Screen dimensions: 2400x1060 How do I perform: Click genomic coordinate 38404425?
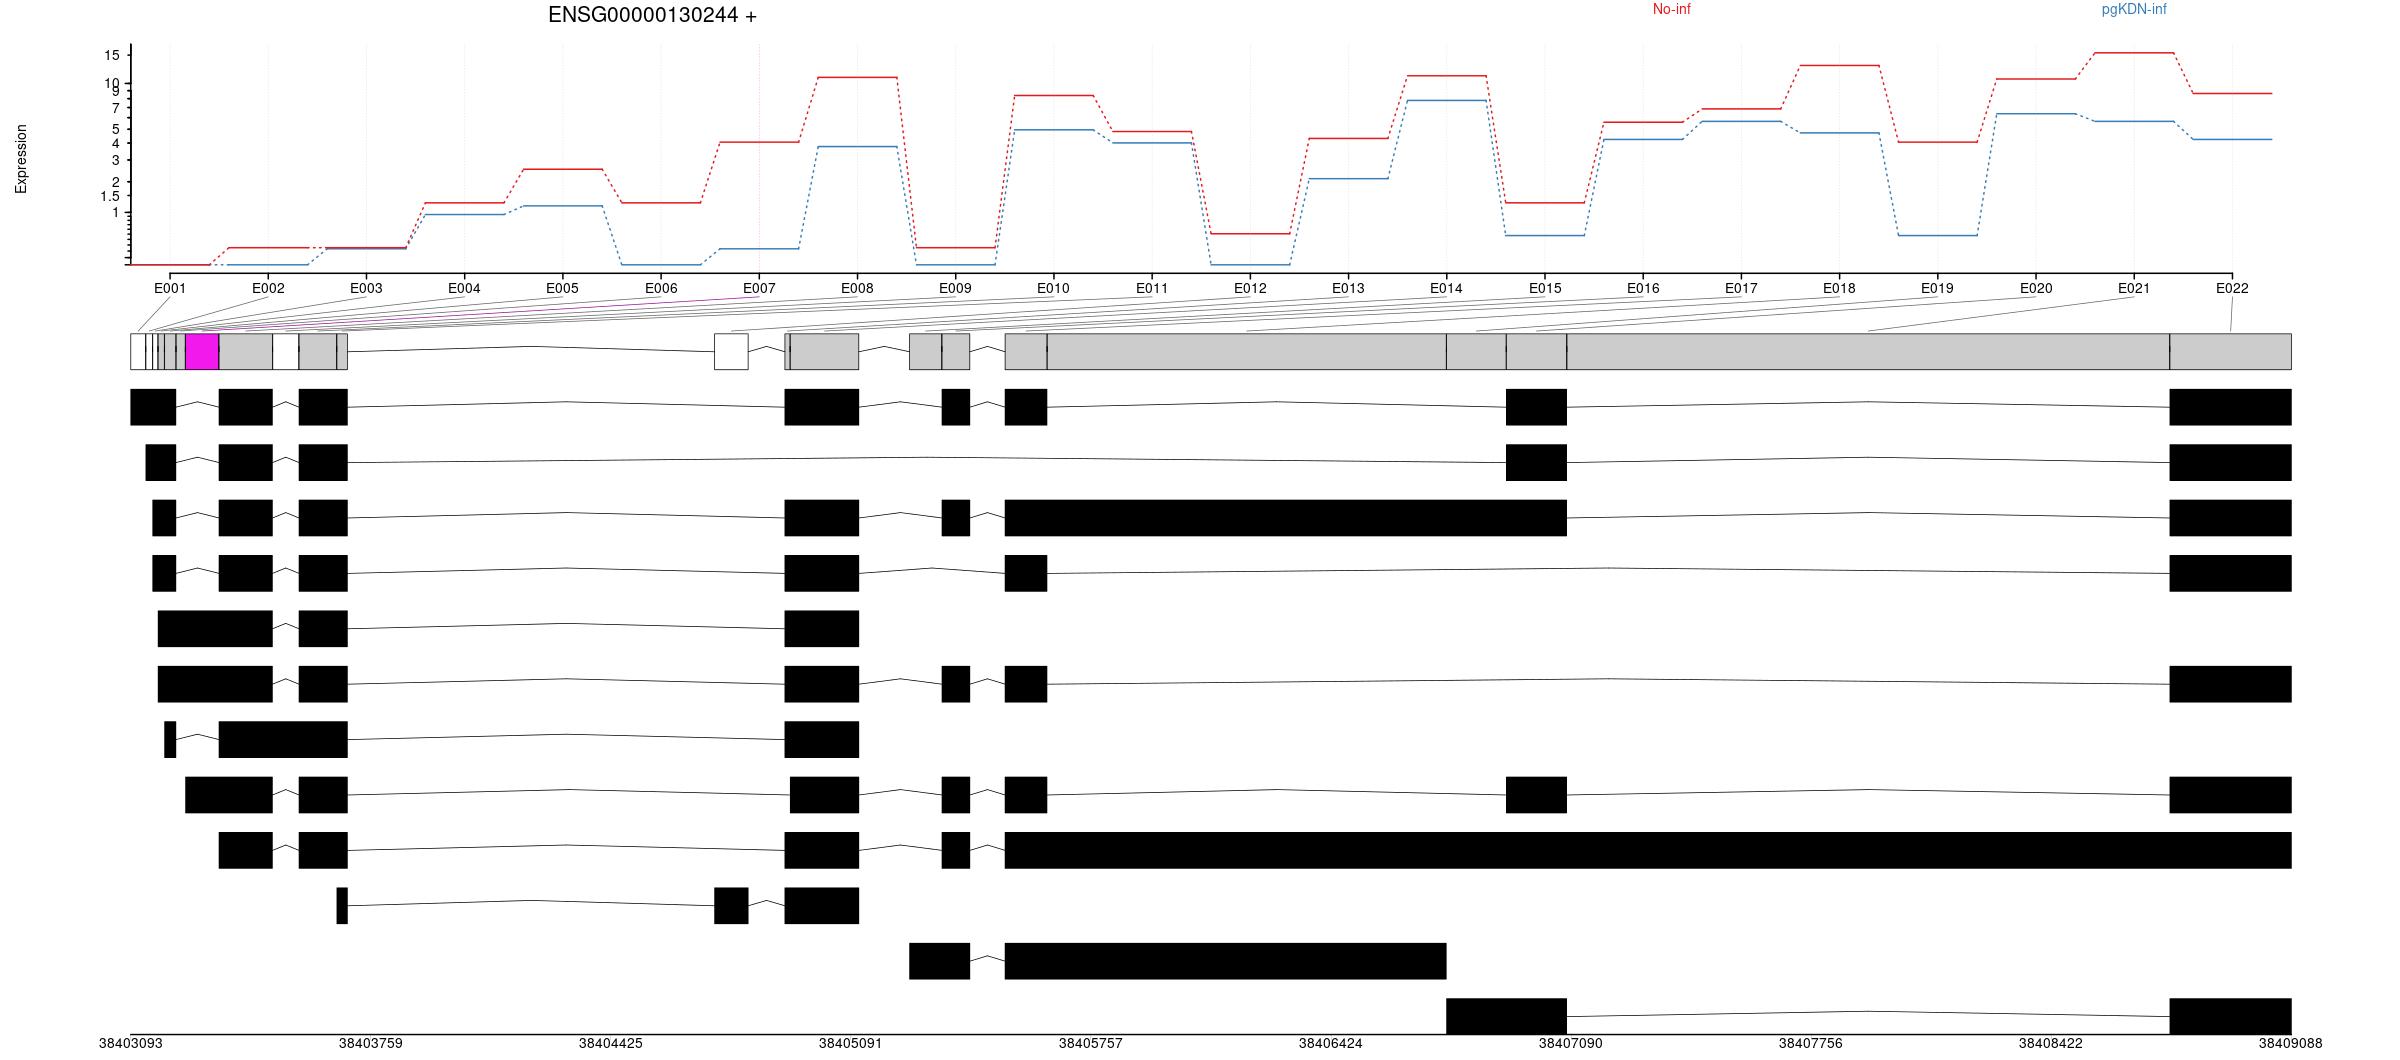(x=611, y=1043)
